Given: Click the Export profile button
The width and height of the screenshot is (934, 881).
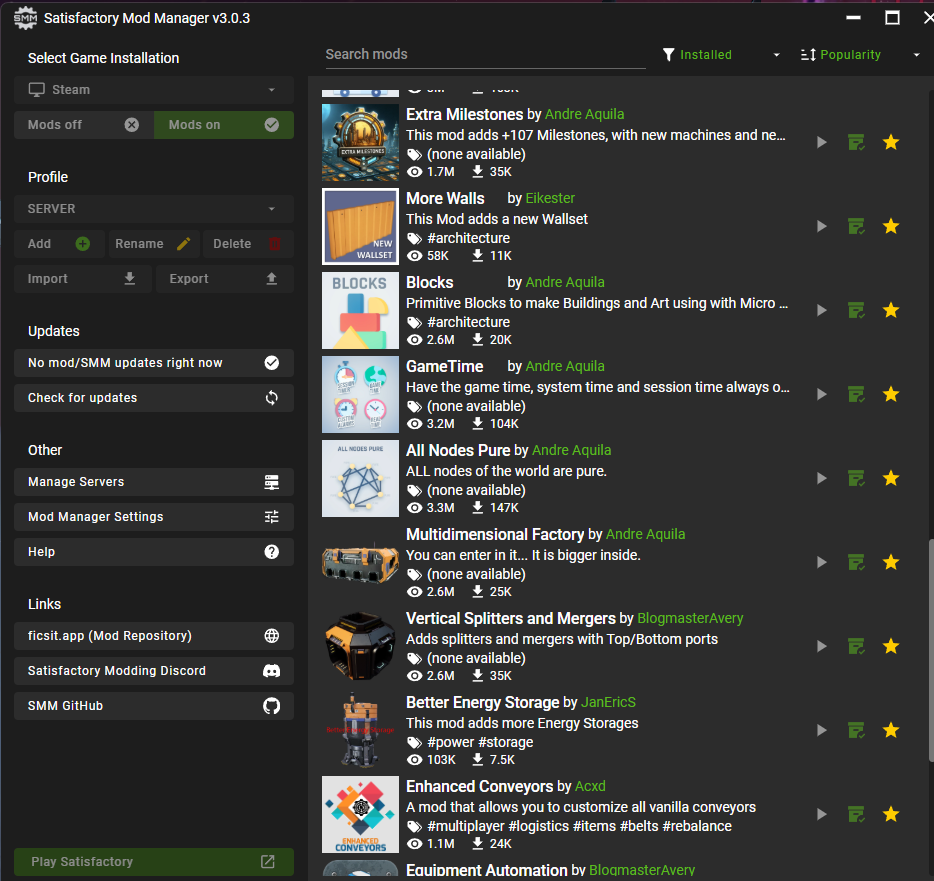Looking at the screenshot, I should [225, 279].
